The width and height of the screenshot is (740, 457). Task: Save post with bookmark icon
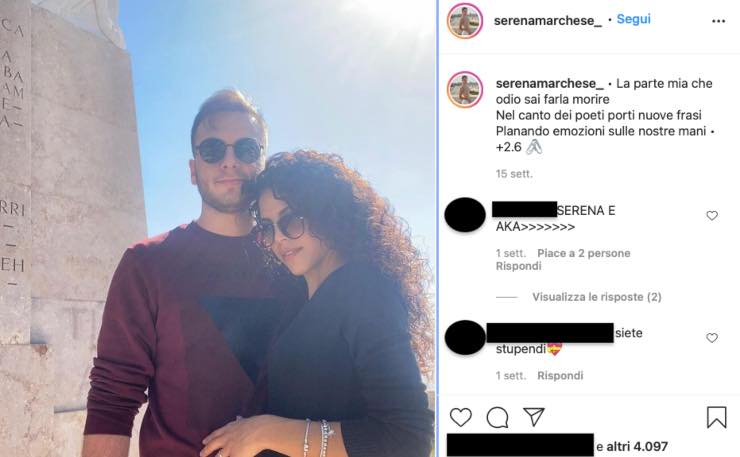pos(716,417)
